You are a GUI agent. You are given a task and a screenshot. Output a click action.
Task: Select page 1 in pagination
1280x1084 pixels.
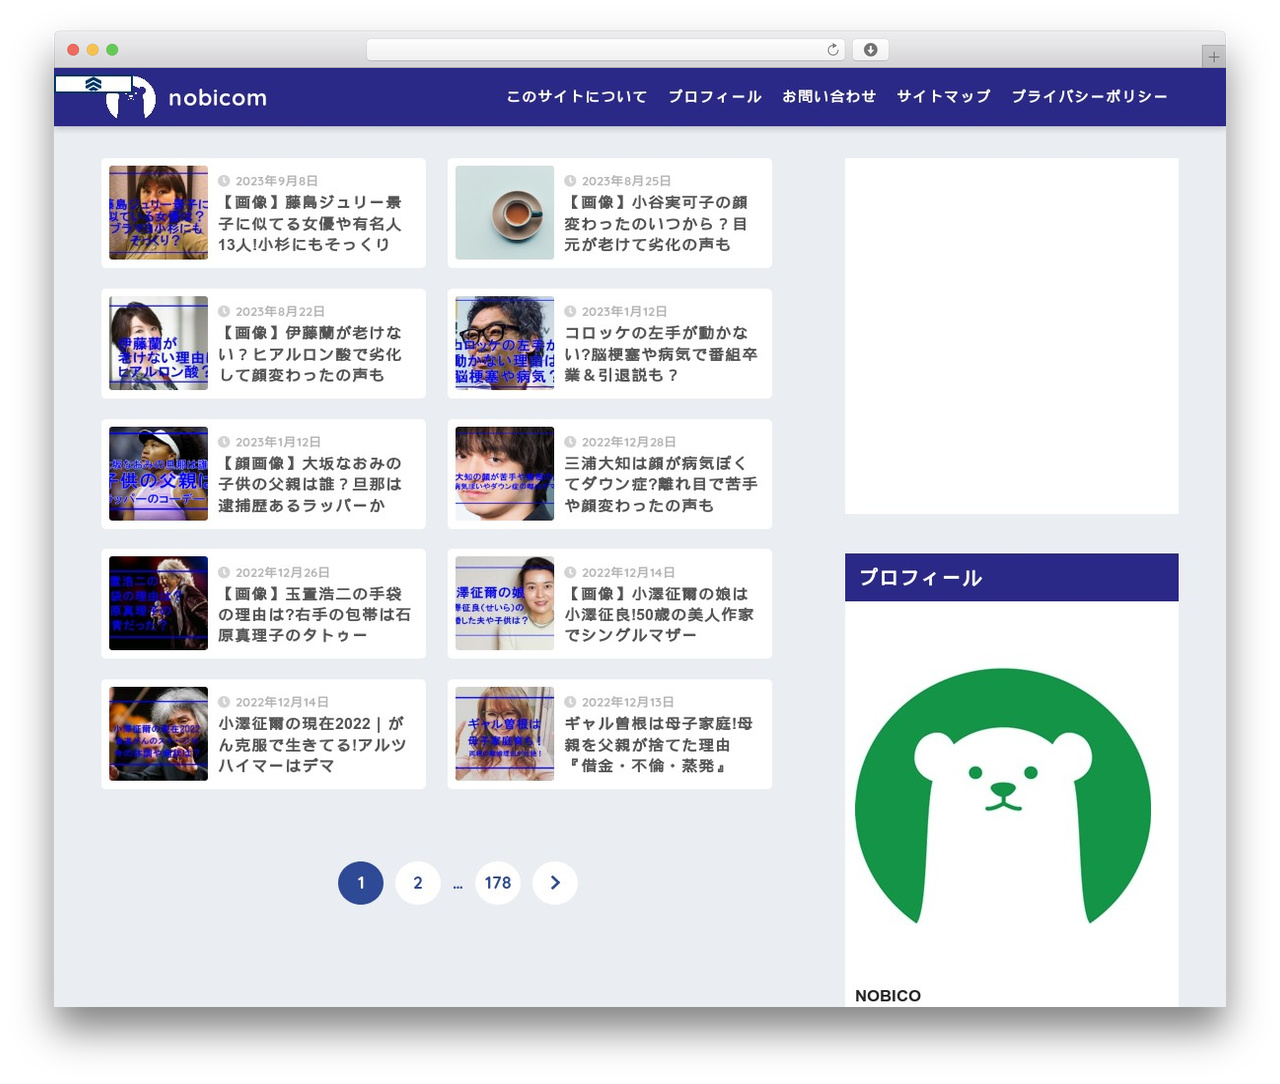pos(361,883)
